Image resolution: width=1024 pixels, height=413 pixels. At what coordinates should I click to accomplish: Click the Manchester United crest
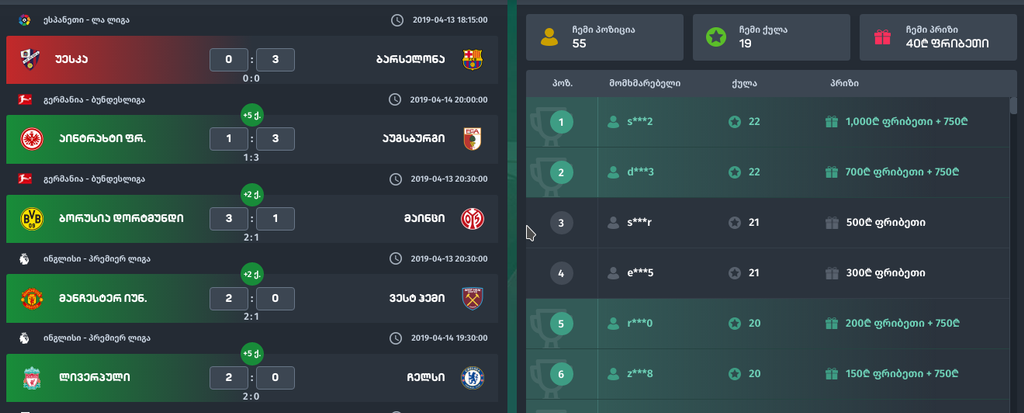tap(31, 298)
